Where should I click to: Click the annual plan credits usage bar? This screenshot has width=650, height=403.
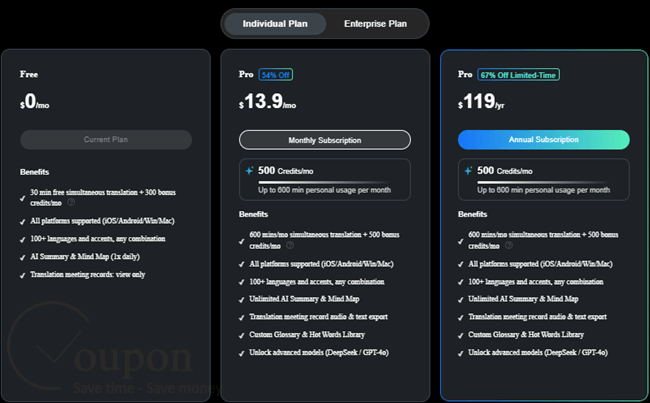click(x=543, y=182)
